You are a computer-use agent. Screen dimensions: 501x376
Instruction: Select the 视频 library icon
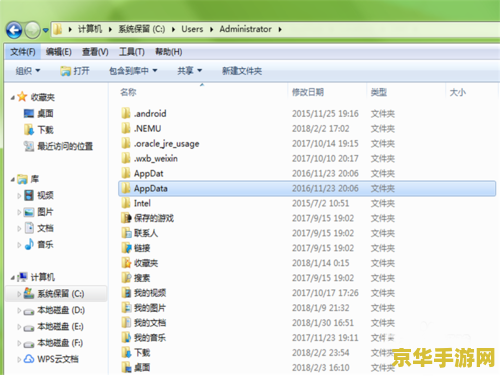coord(29,195)
